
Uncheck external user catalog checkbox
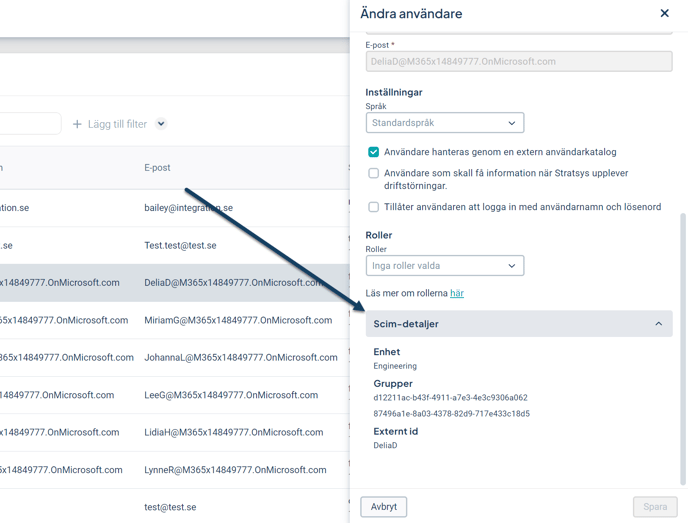pyautogui.click(x=373, y=152)
